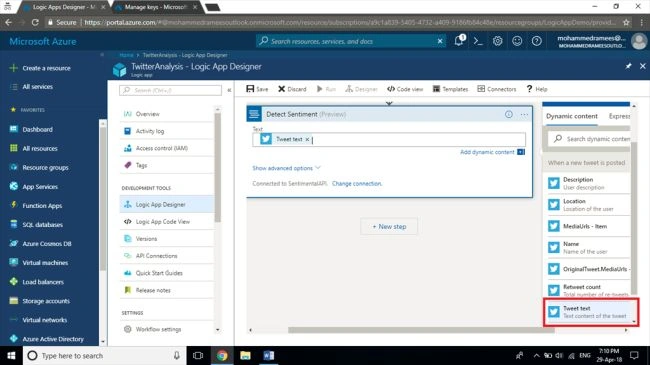The image size is (650, 365).
Task: Click the Save toolbar button
Action: (257, 89)
